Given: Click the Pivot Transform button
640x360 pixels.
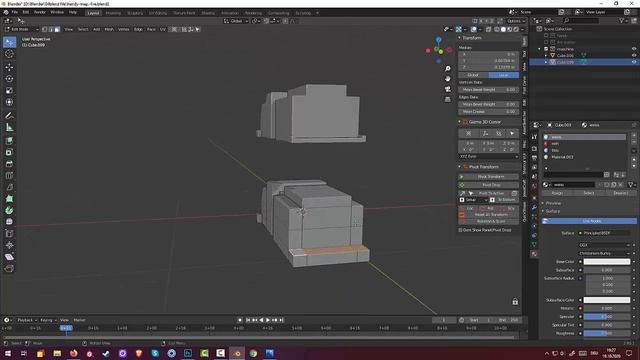Looking at the screenshot, I should 489,177.
